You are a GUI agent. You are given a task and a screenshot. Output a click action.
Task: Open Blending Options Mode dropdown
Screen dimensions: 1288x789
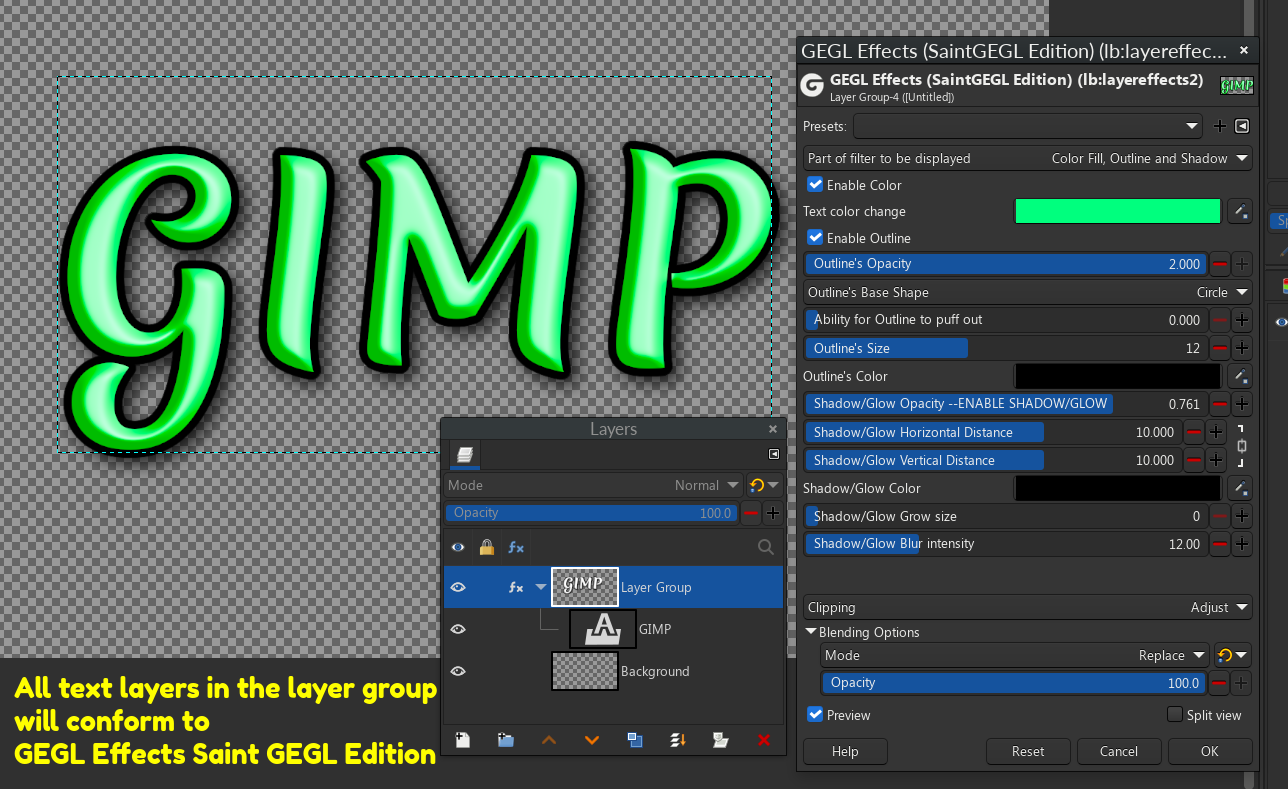(1015, 655)
